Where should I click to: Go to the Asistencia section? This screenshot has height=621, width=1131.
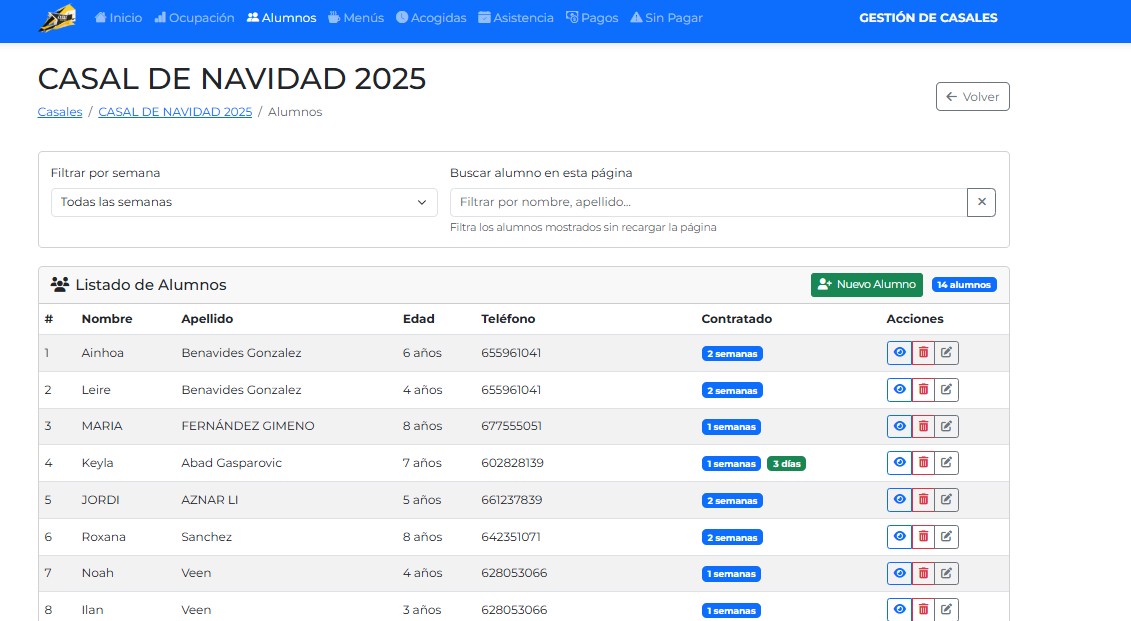pos(516,18)
